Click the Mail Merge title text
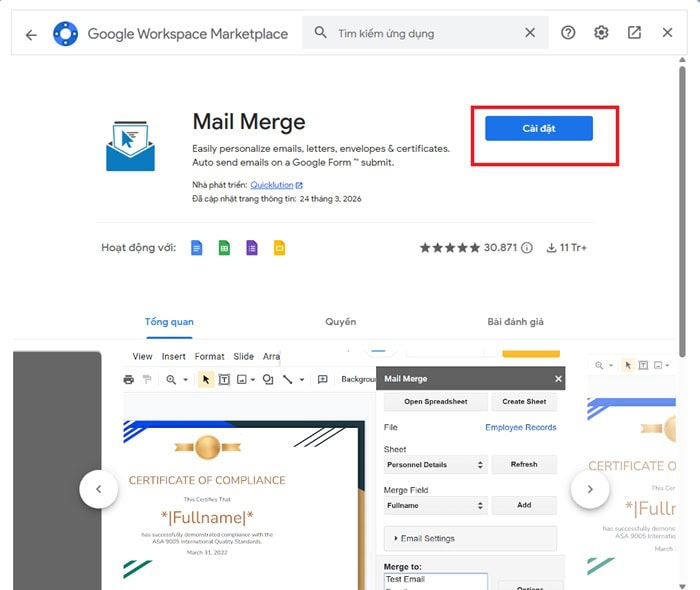 point(249,121)
